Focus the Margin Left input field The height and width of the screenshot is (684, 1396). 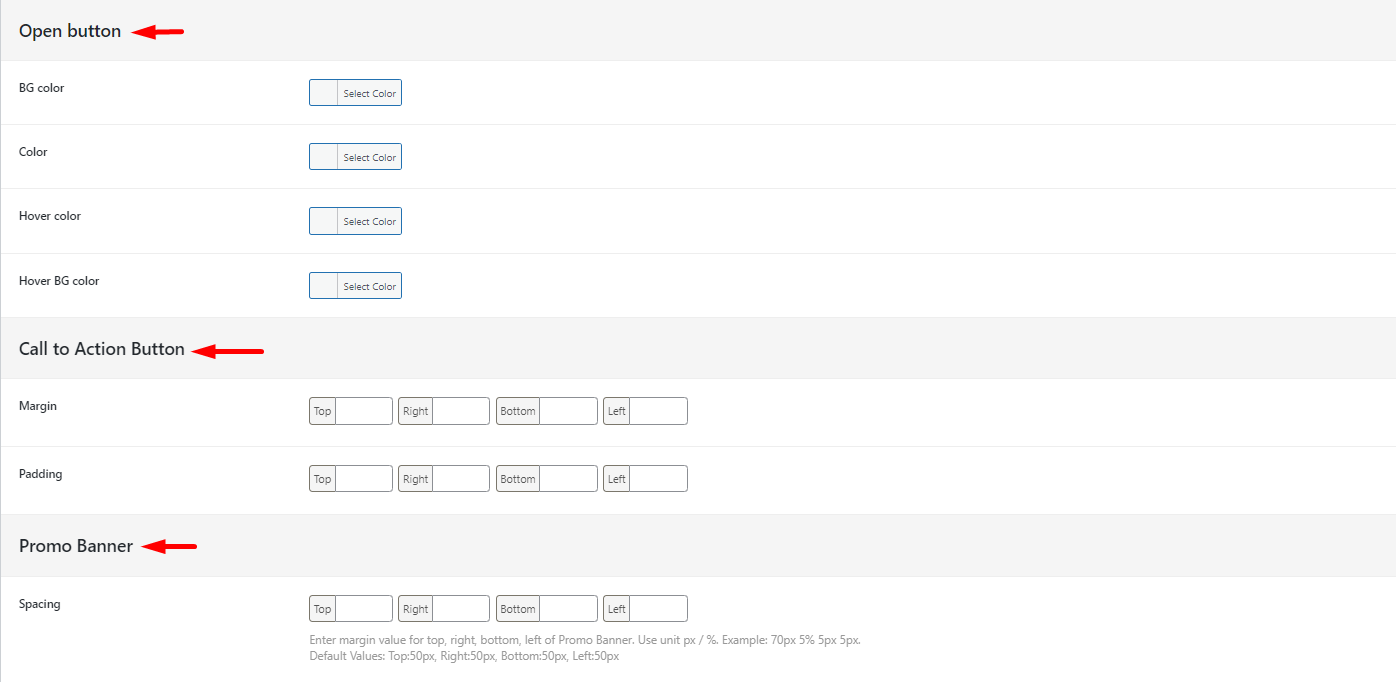[658, 411]
